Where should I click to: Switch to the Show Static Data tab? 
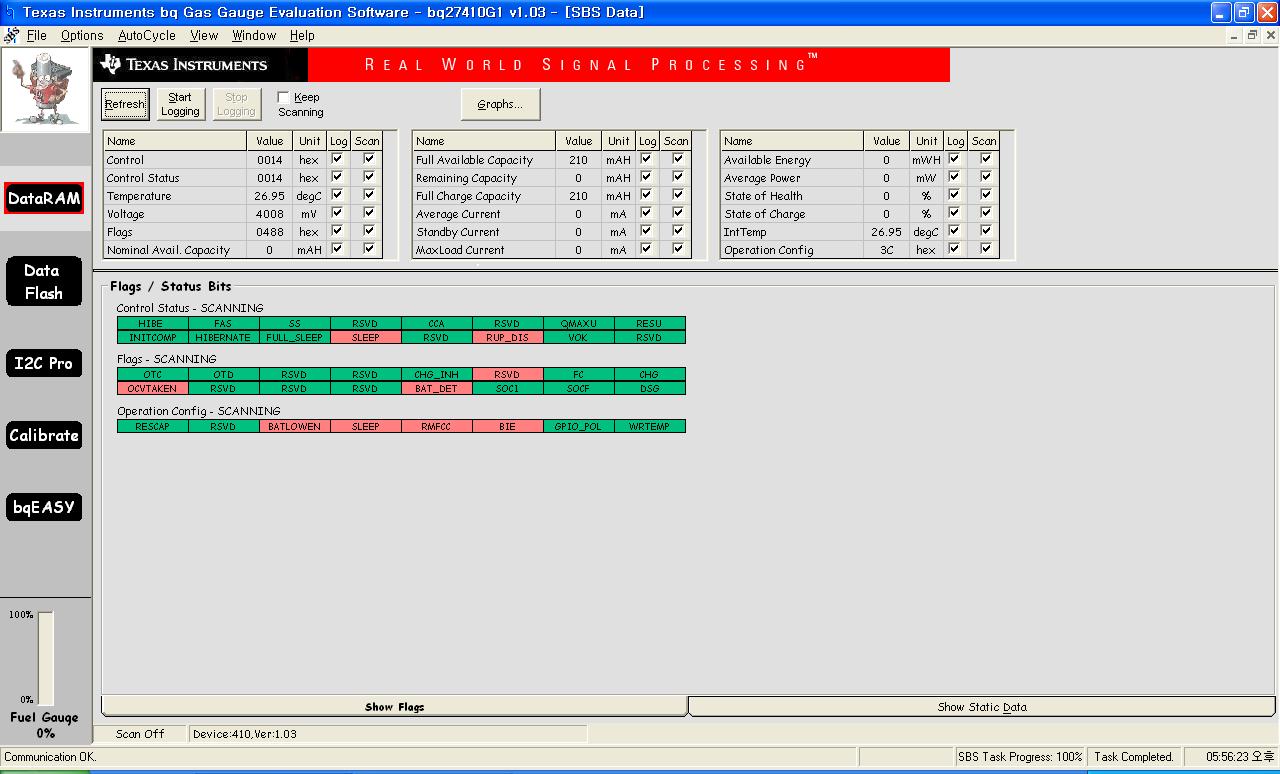click(x=982, y=706)
